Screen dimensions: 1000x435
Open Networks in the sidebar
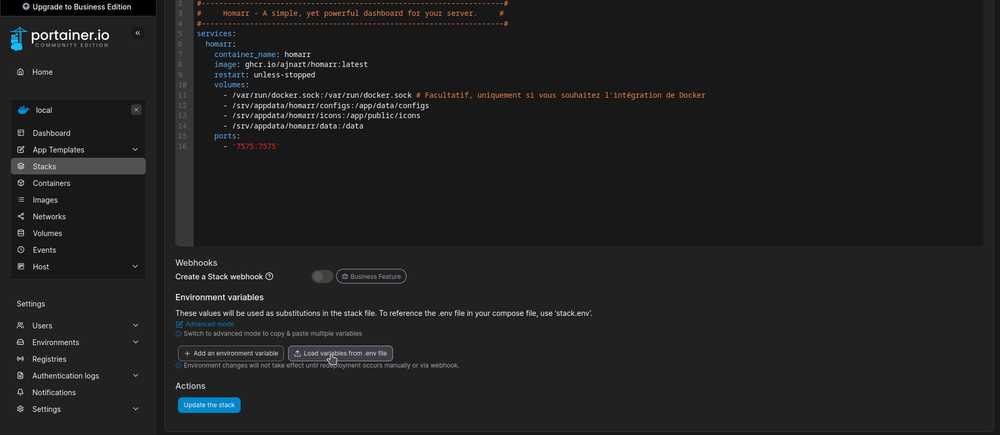point(78,216)
